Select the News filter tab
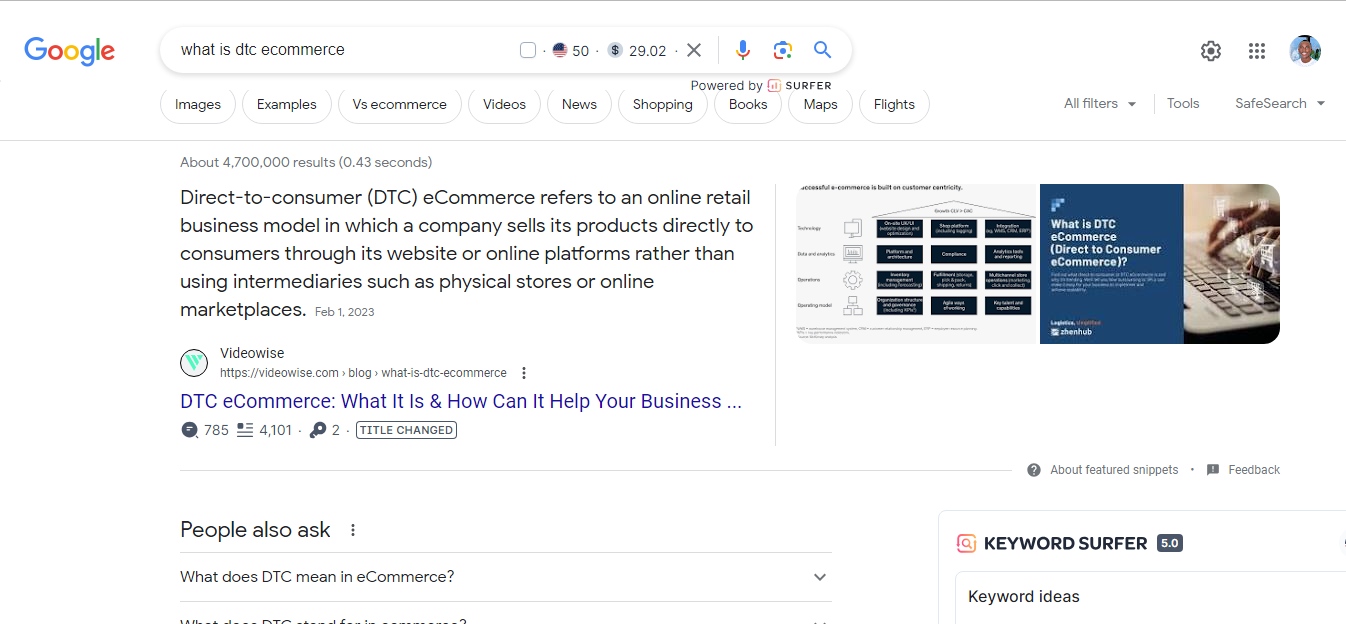 [579, 105]
